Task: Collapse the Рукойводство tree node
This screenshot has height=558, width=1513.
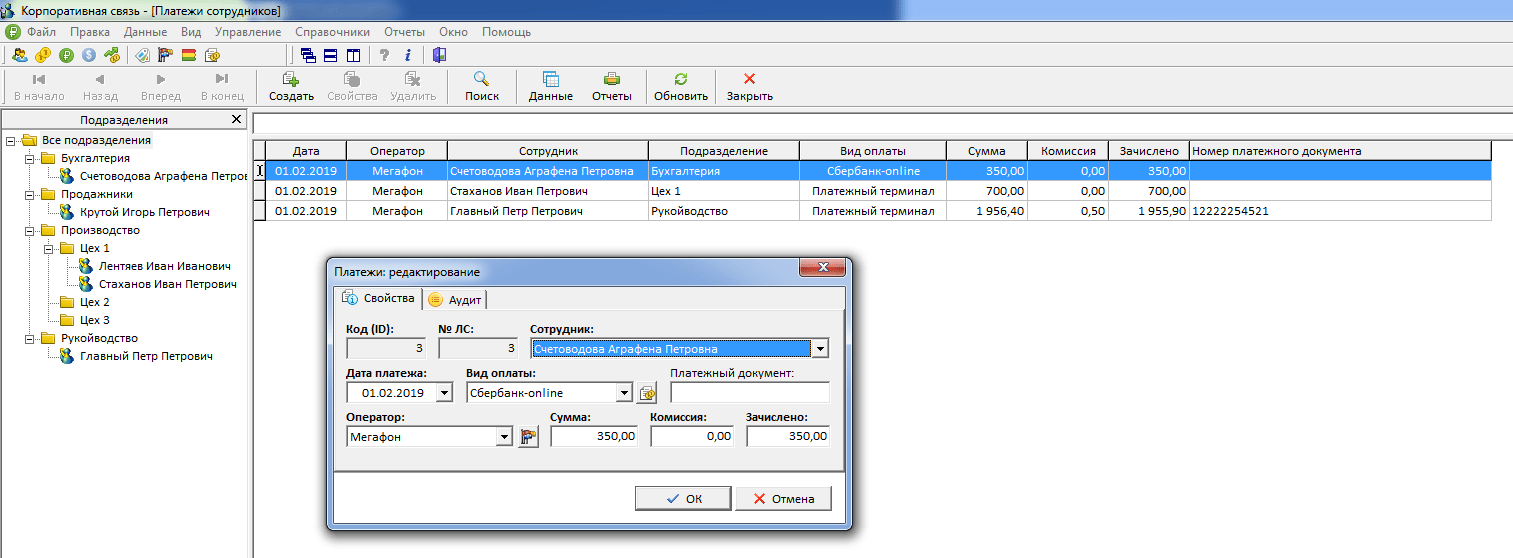Action: click(28, 338)
